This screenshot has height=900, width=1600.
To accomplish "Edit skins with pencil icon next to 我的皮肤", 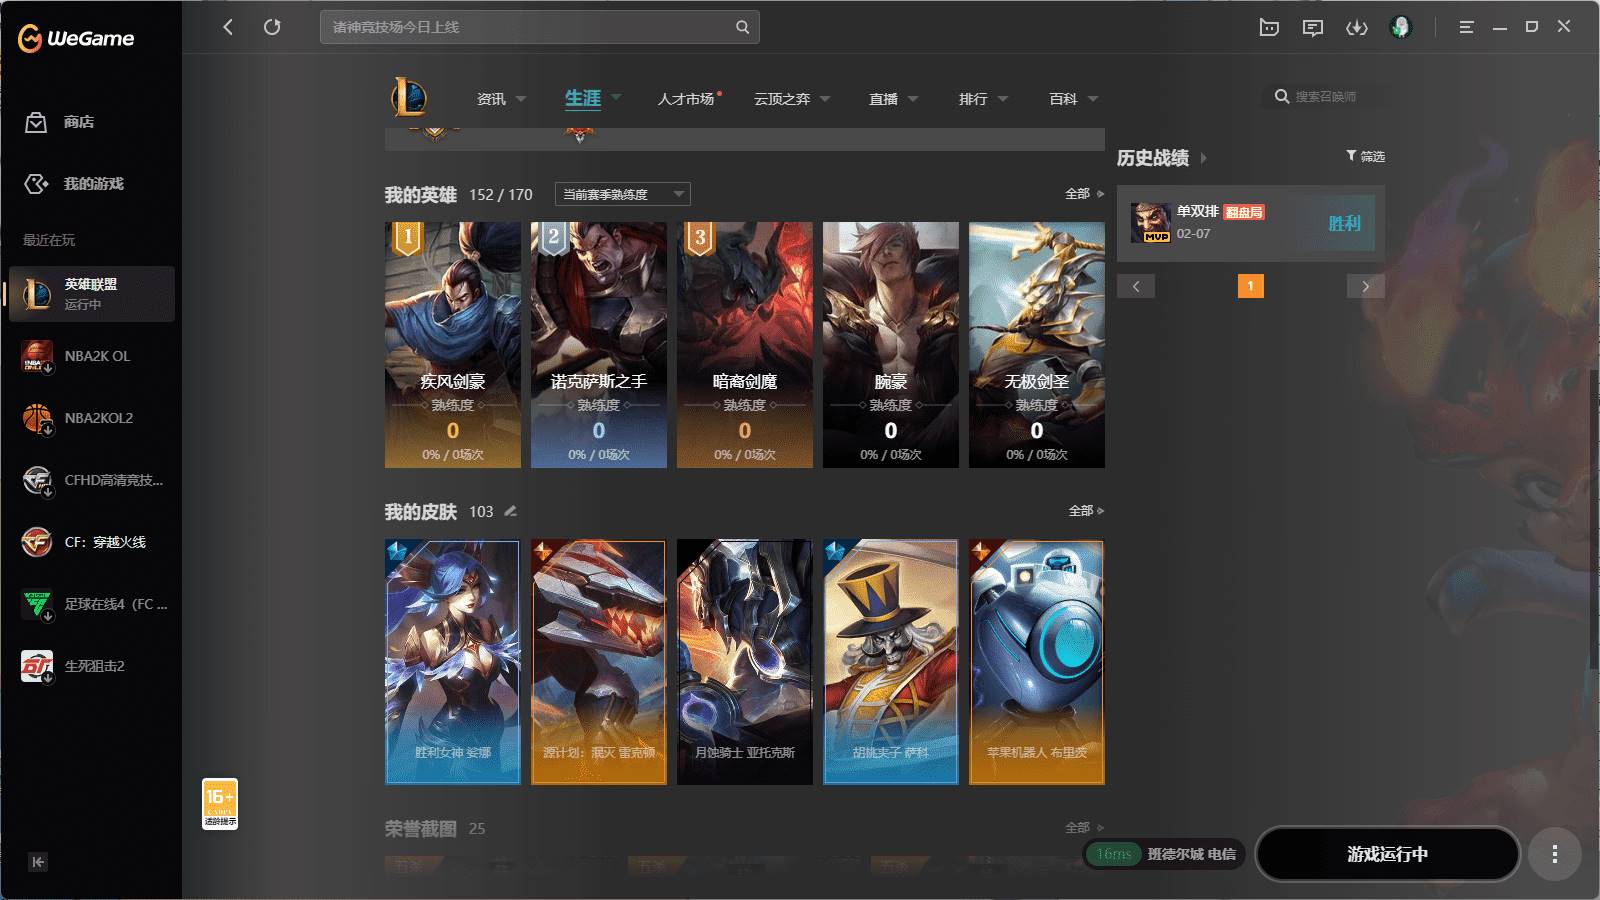I will tap(511, 511).
